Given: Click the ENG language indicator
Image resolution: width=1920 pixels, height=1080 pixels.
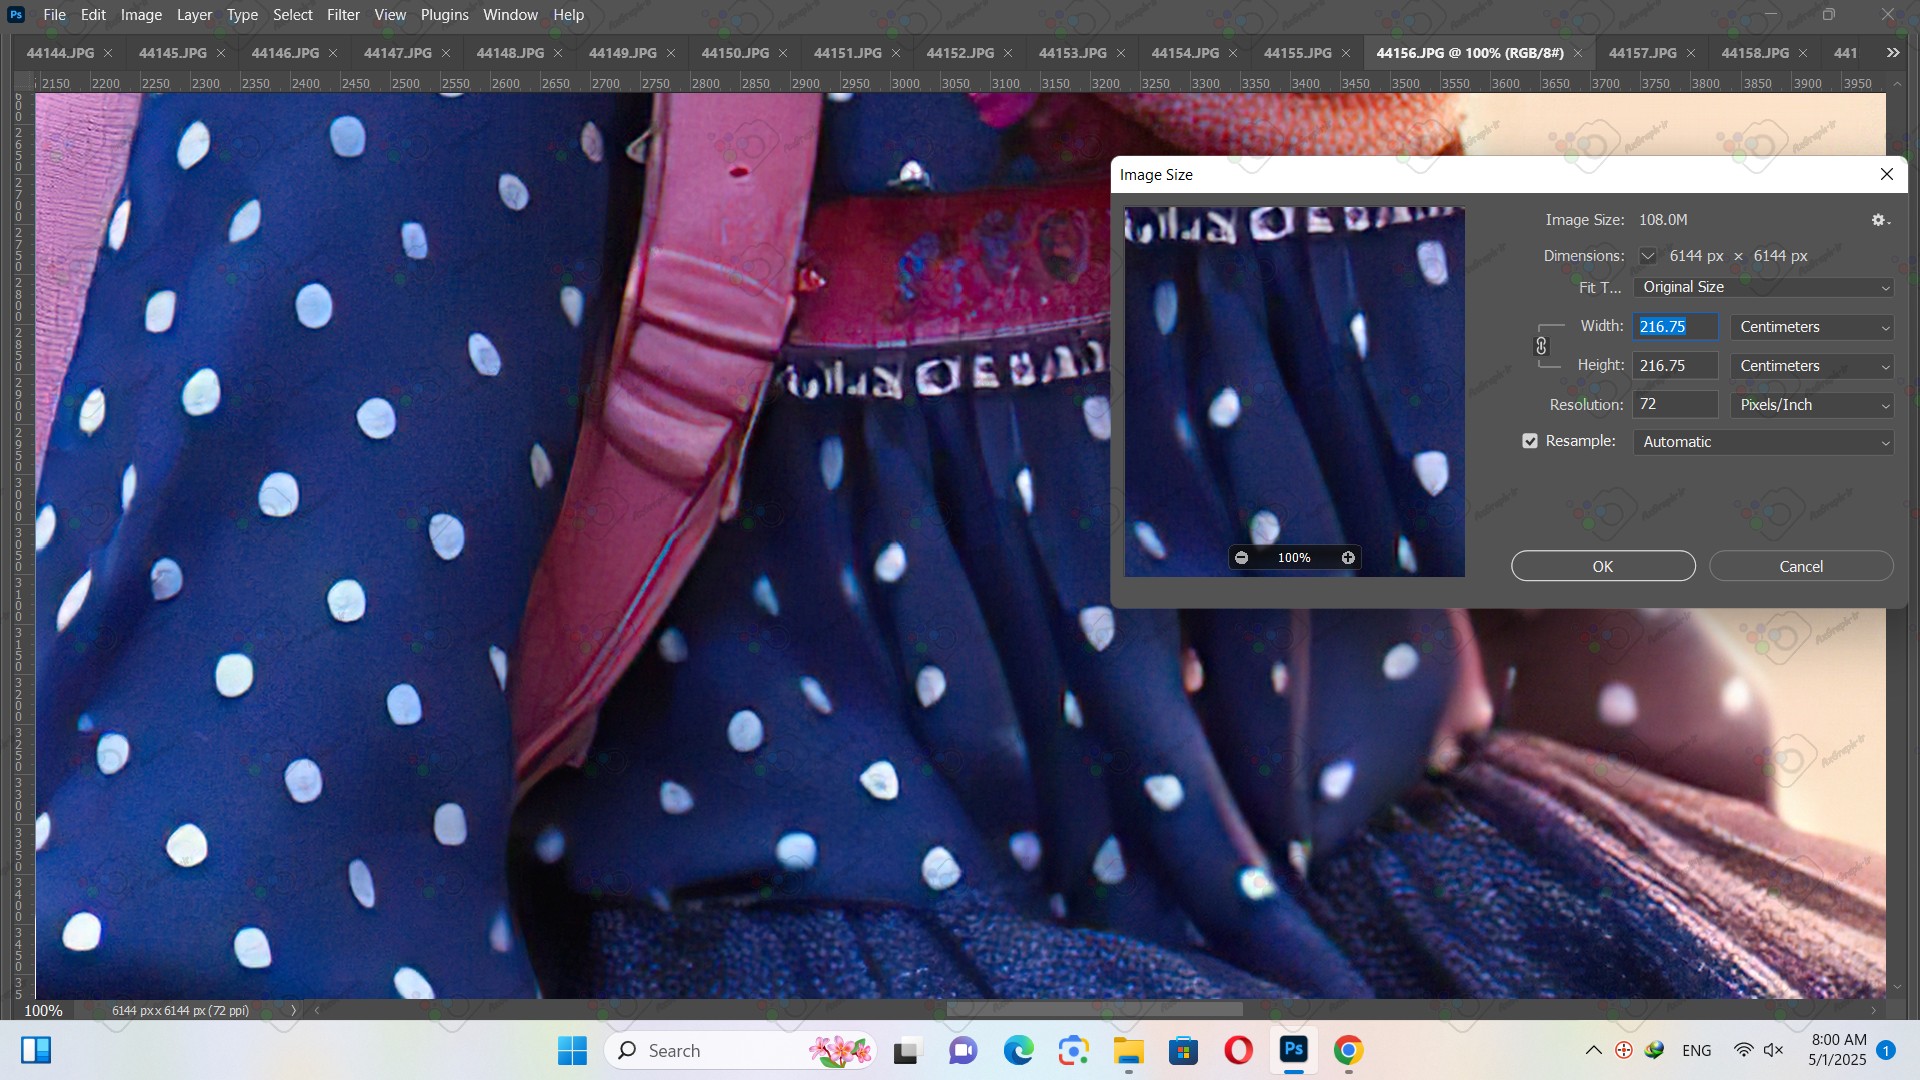Looking at the screenshot, I should 1697,1051.
